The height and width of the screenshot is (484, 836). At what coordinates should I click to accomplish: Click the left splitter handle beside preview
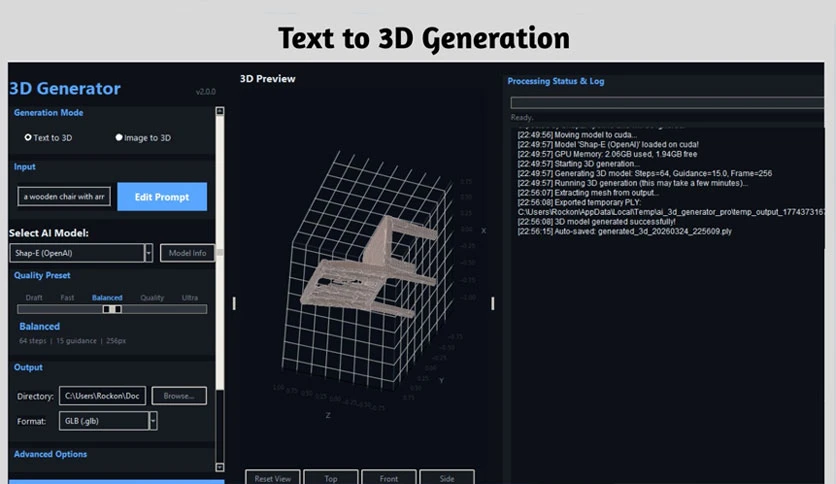[x=234, y=303]
